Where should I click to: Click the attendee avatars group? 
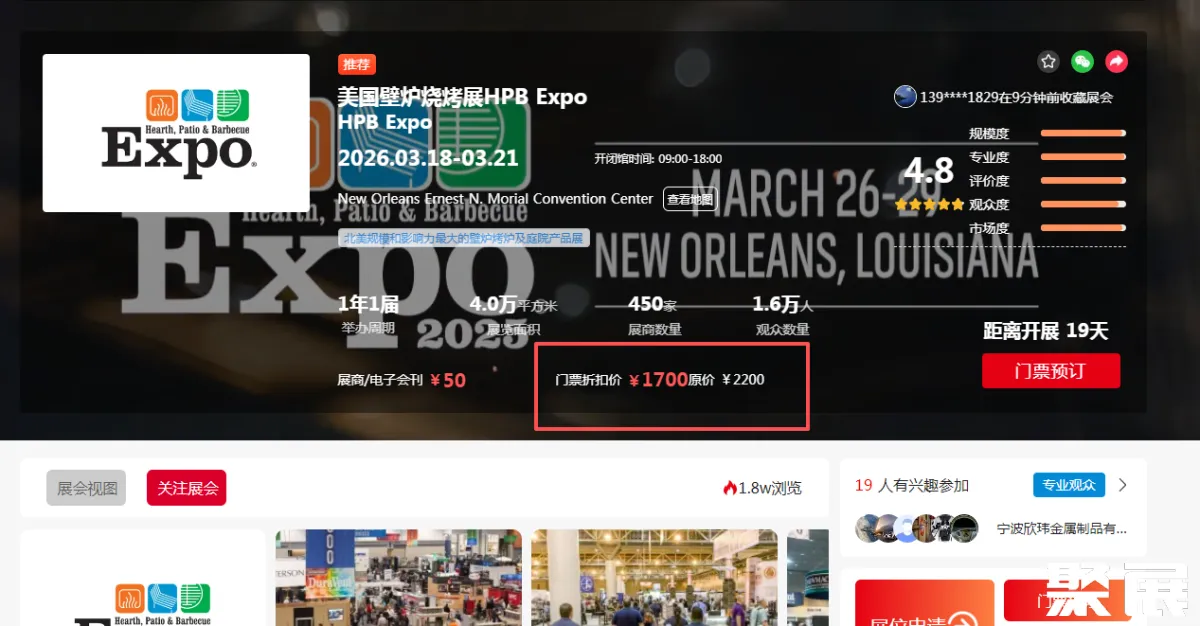pos(916,528)
